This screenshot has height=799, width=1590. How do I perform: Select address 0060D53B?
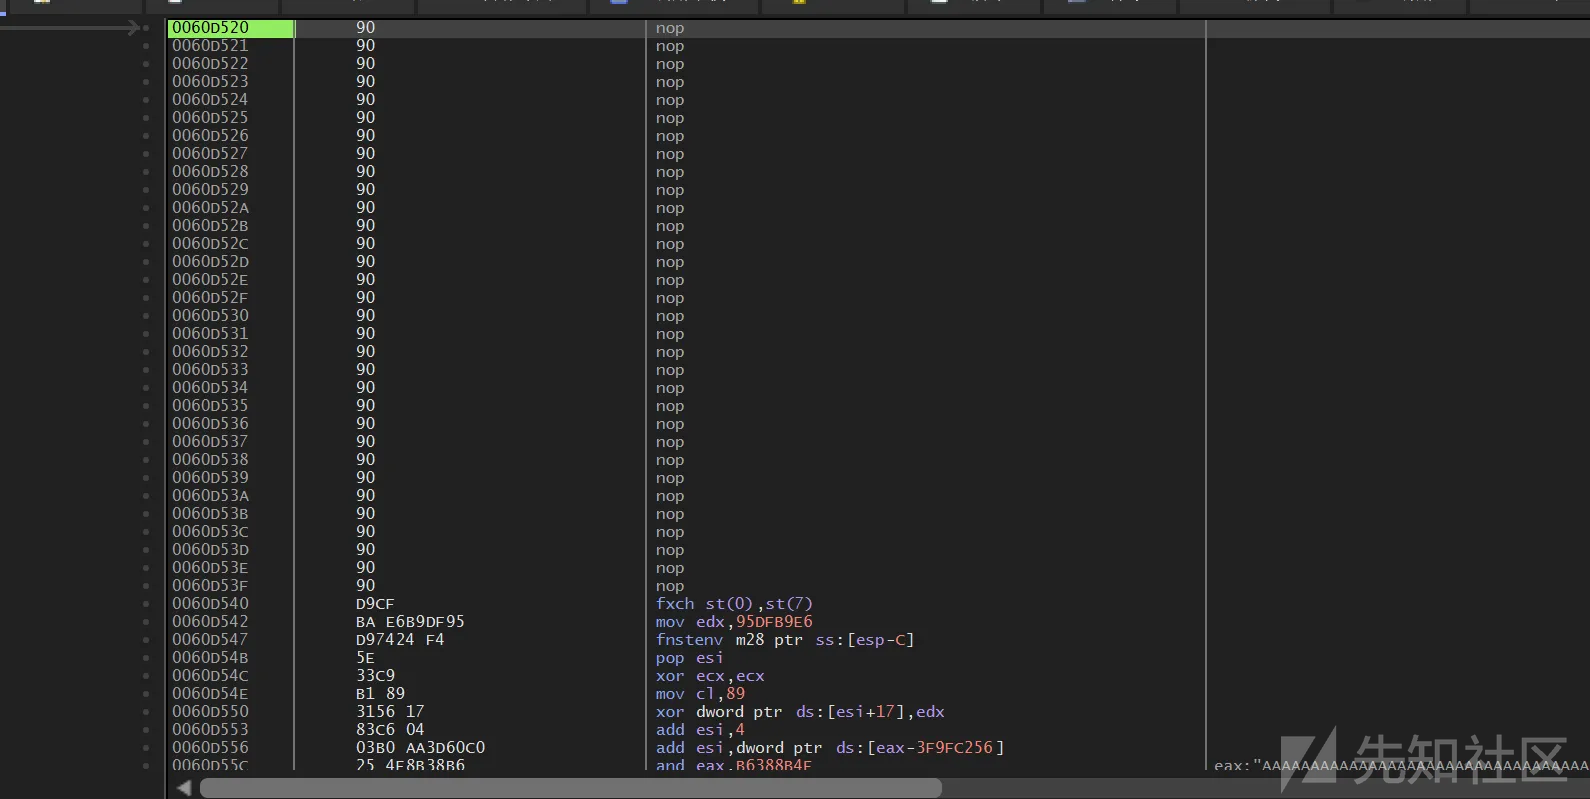point(210,514)
